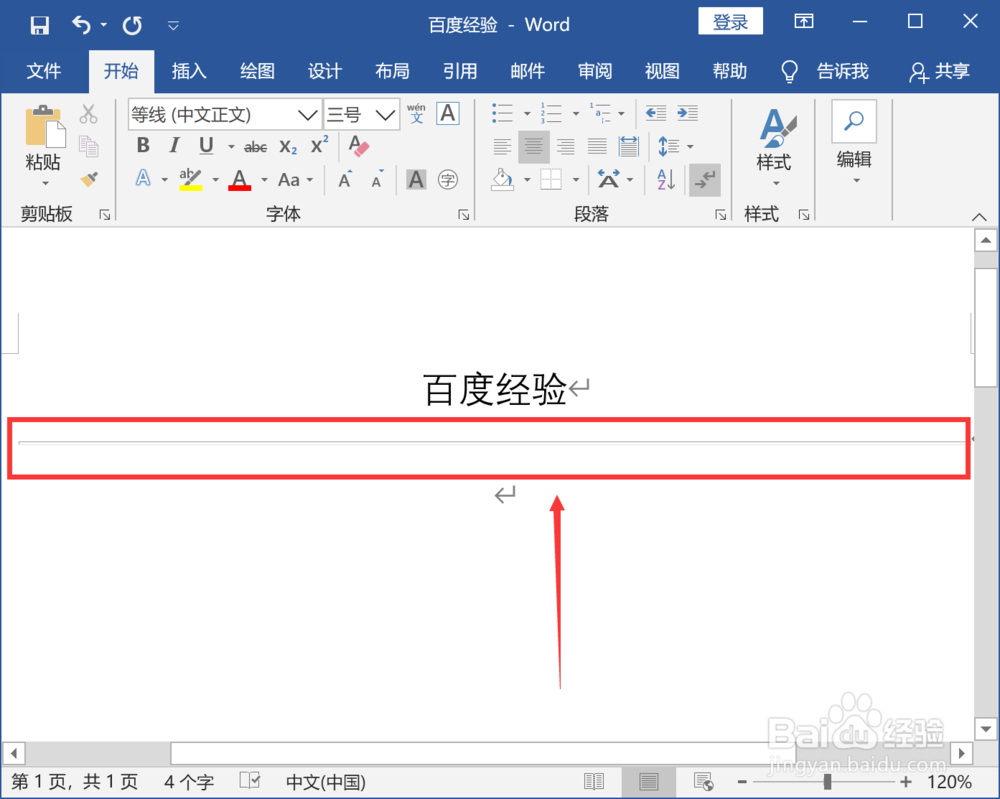Click the 登录 sign-in button
Viewport: 1000px width, 799px height.
coord(730,22)
